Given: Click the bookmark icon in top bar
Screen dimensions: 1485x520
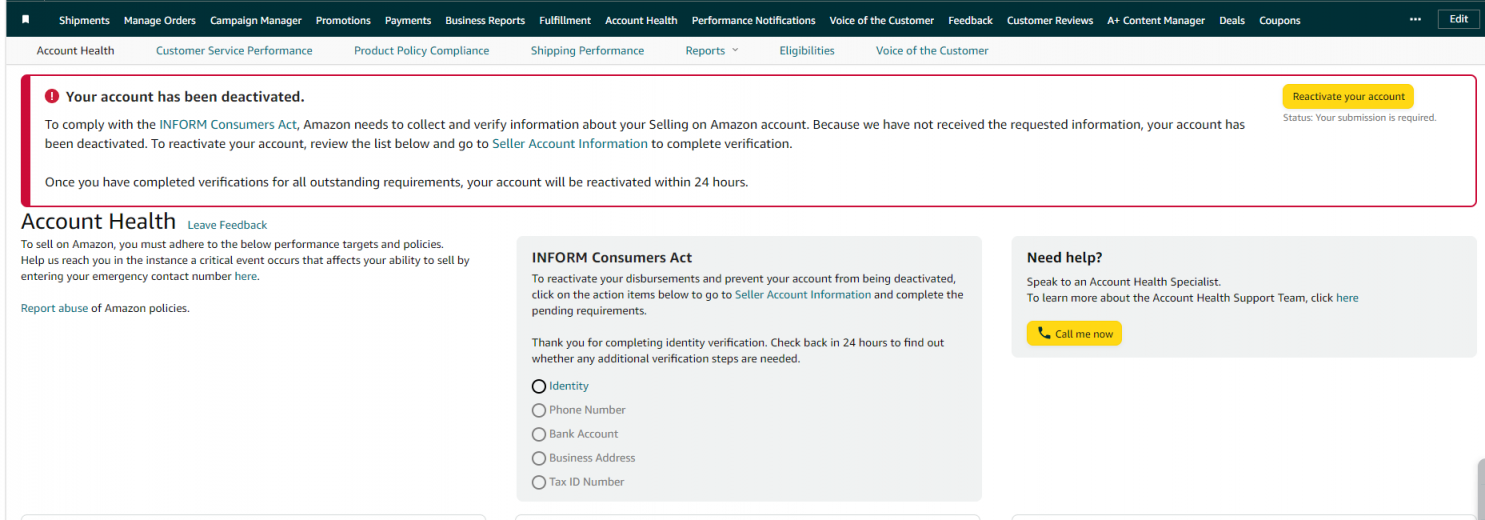Looking at the screenshot, I should point(26,19).
